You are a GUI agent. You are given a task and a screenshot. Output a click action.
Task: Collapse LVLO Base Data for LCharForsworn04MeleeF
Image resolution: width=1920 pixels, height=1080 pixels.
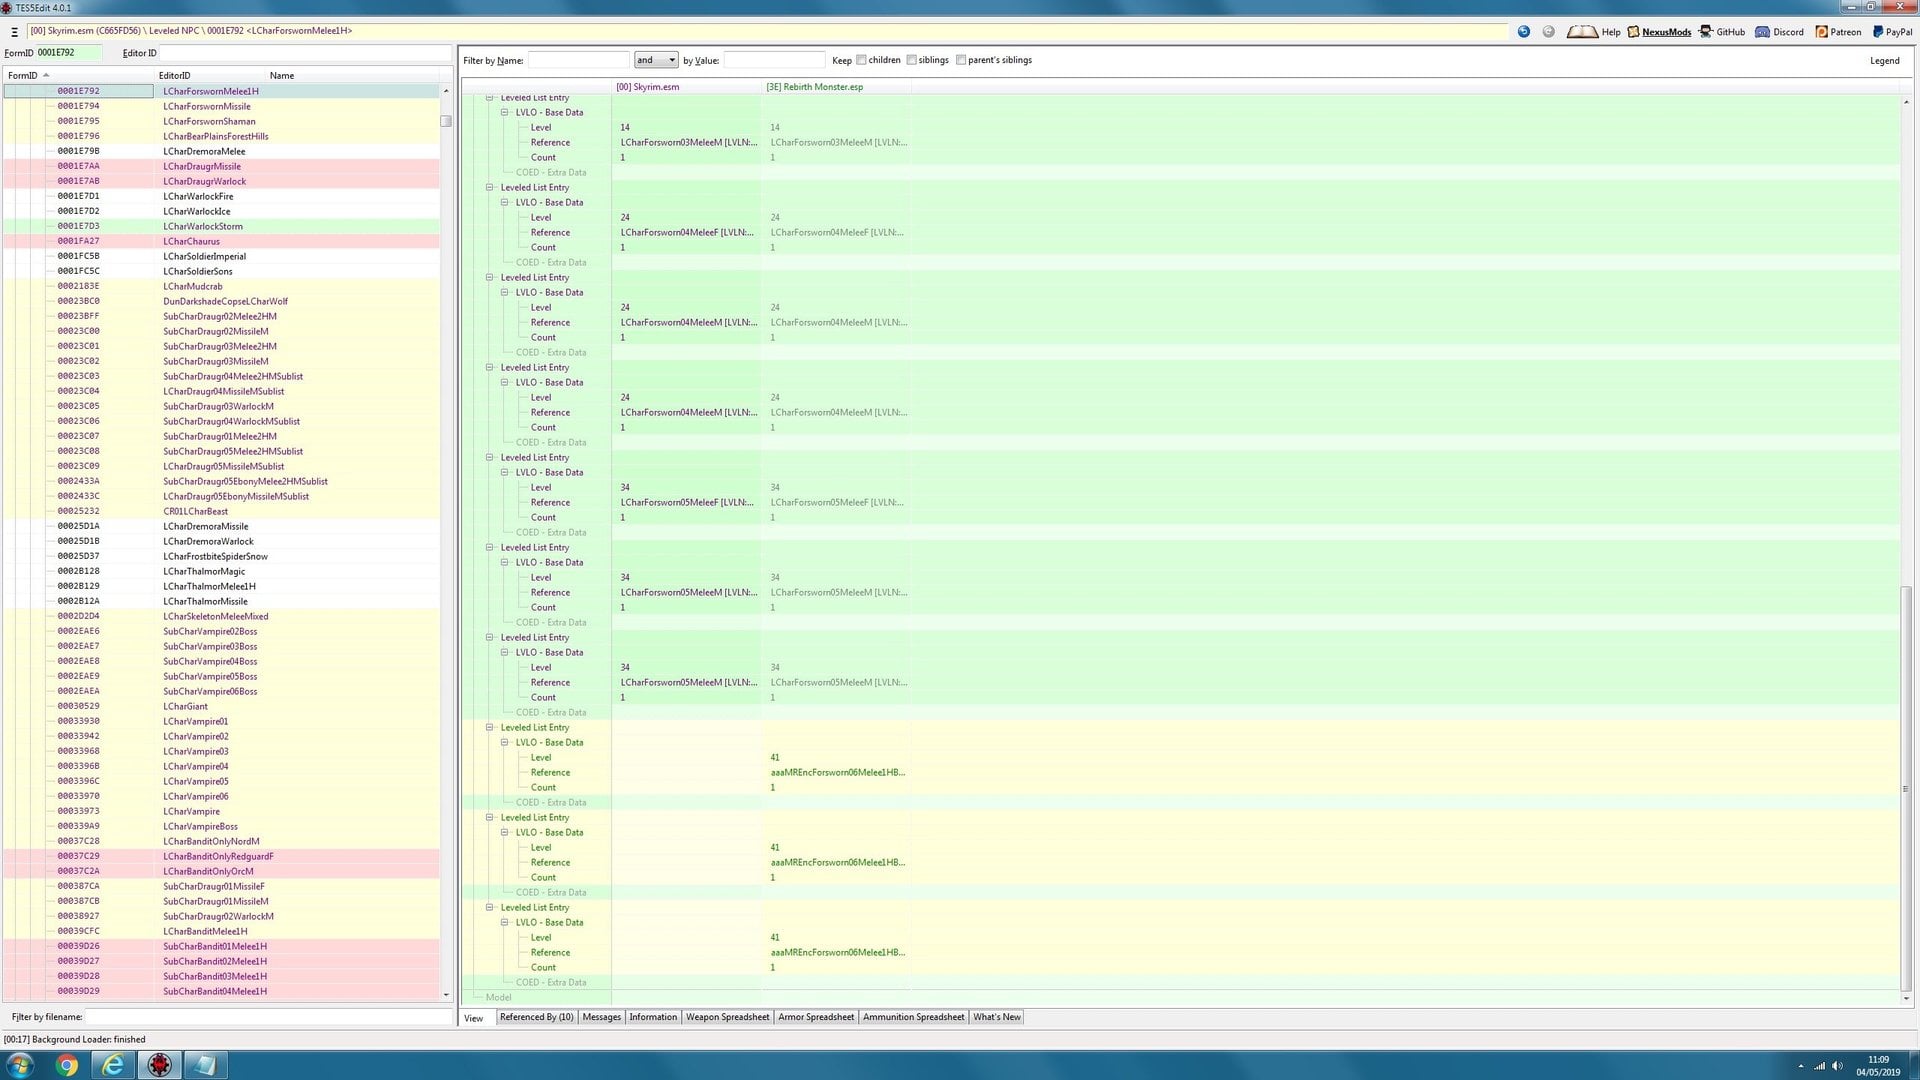click(x=505, y=203)
